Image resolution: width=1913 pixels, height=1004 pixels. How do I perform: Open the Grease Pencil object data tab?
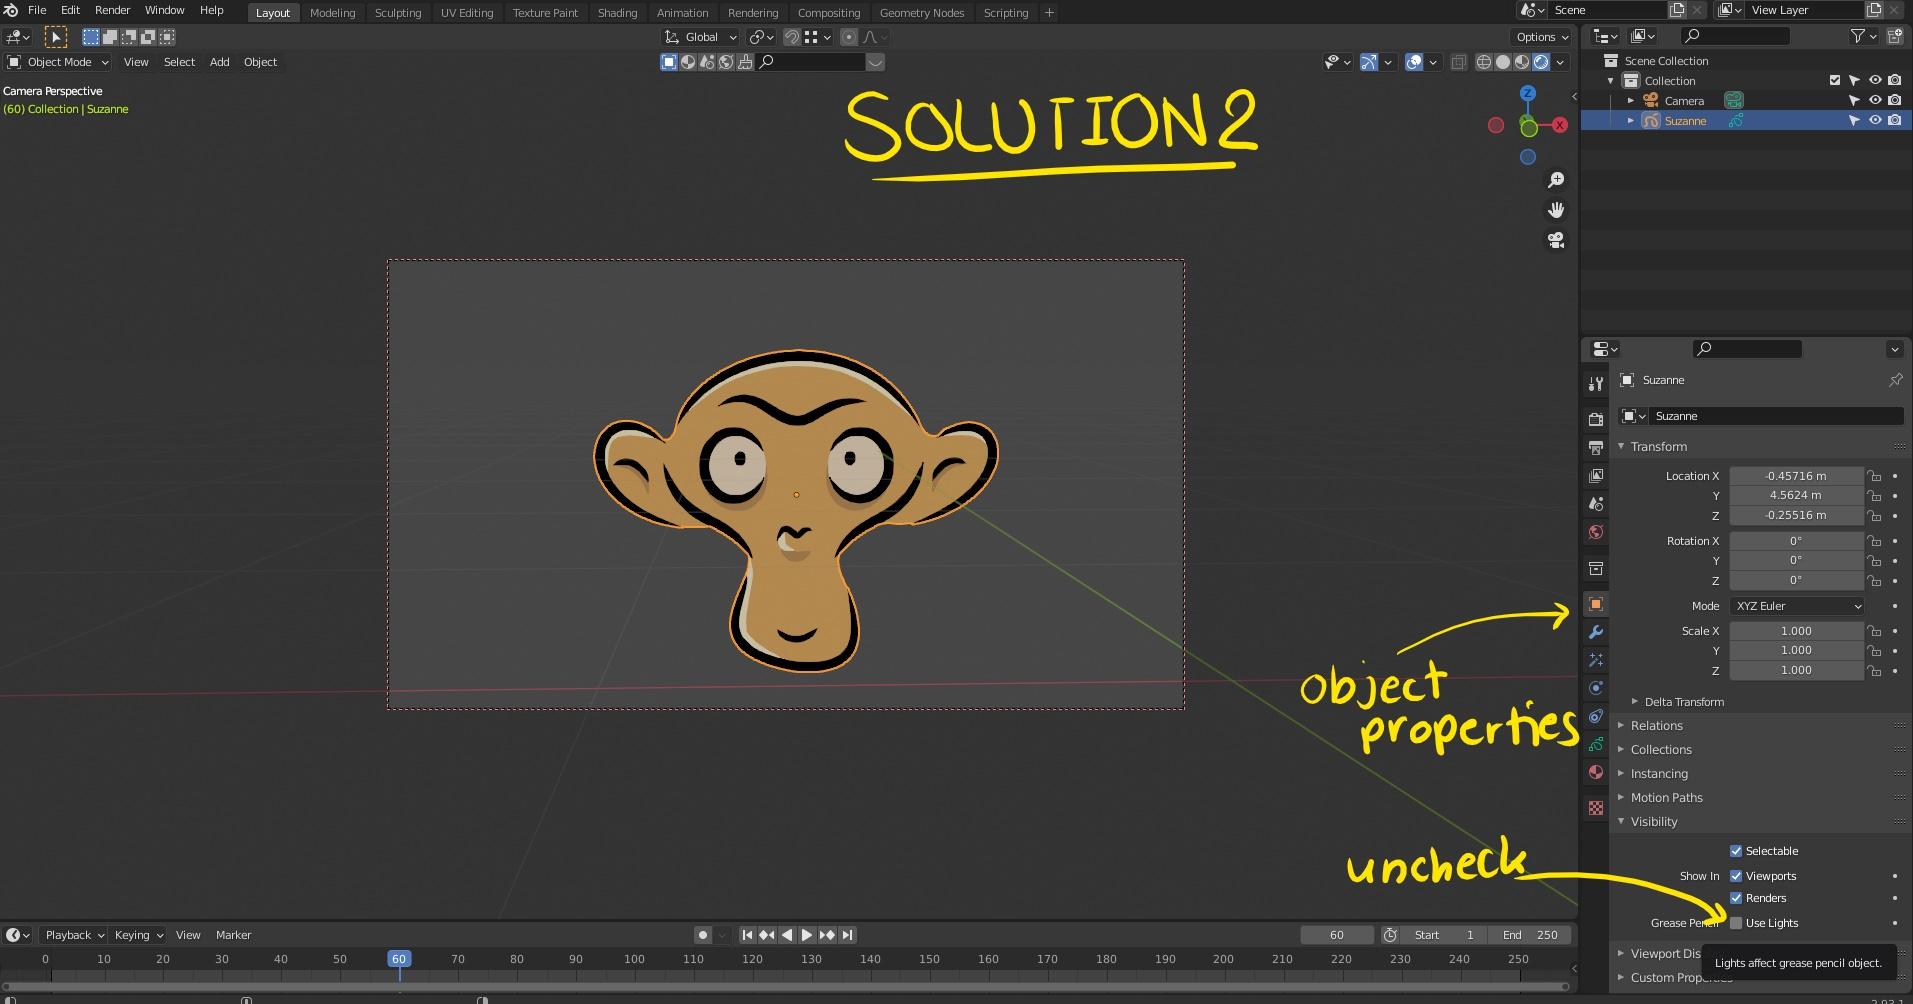pyautogui.click(x=1596, y=744)
